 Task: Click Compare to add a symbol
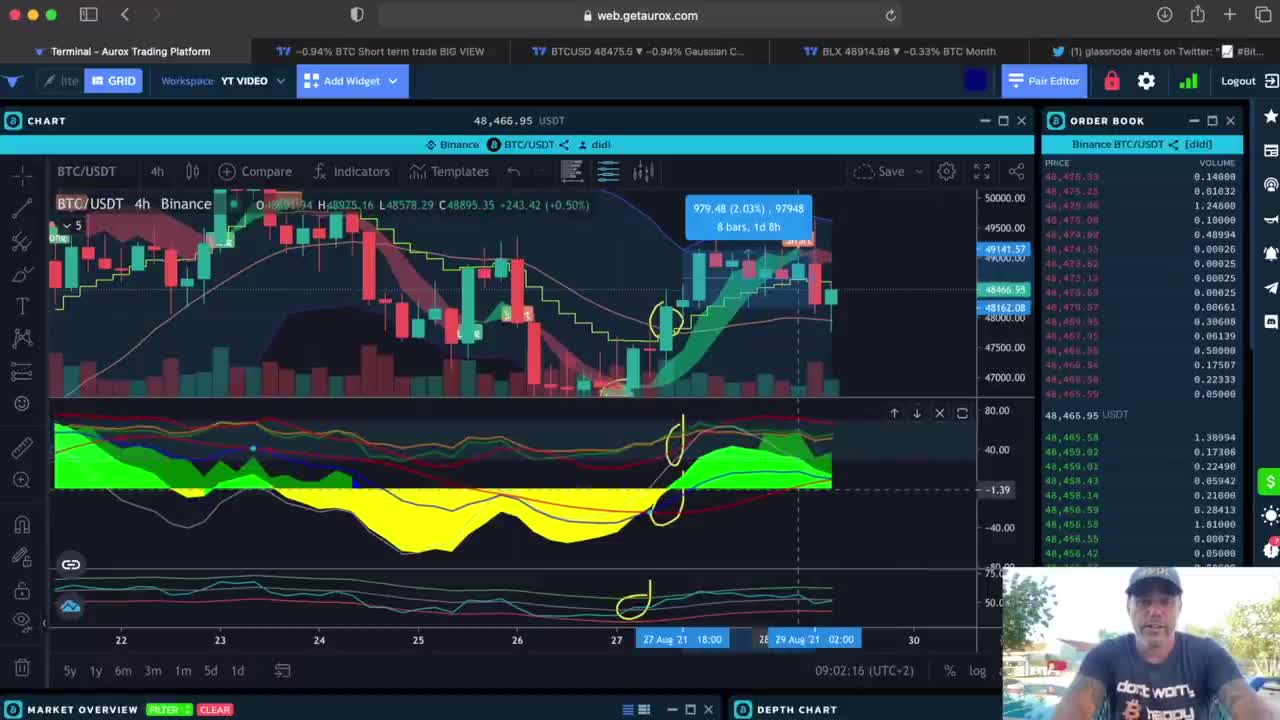tap(255, 171)
